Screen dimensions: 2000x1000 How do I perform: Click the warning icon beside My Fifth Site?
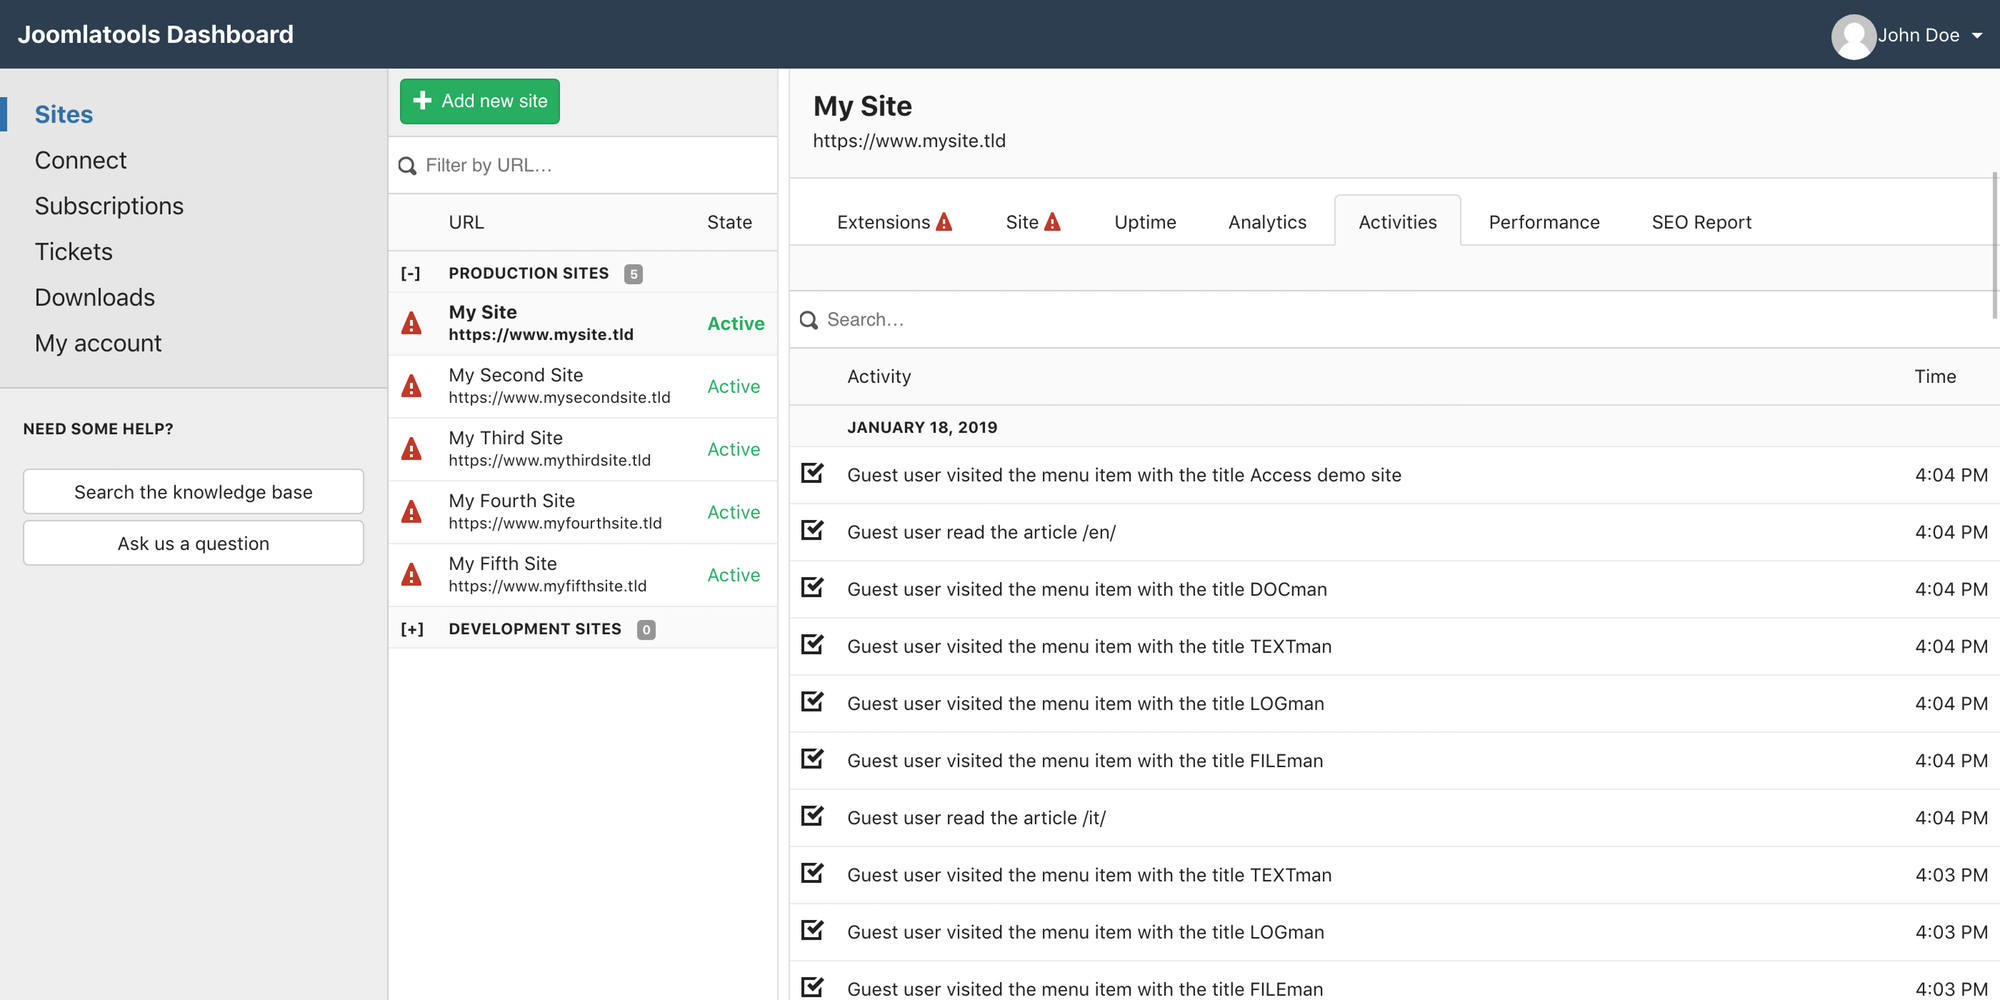point(411,575)
